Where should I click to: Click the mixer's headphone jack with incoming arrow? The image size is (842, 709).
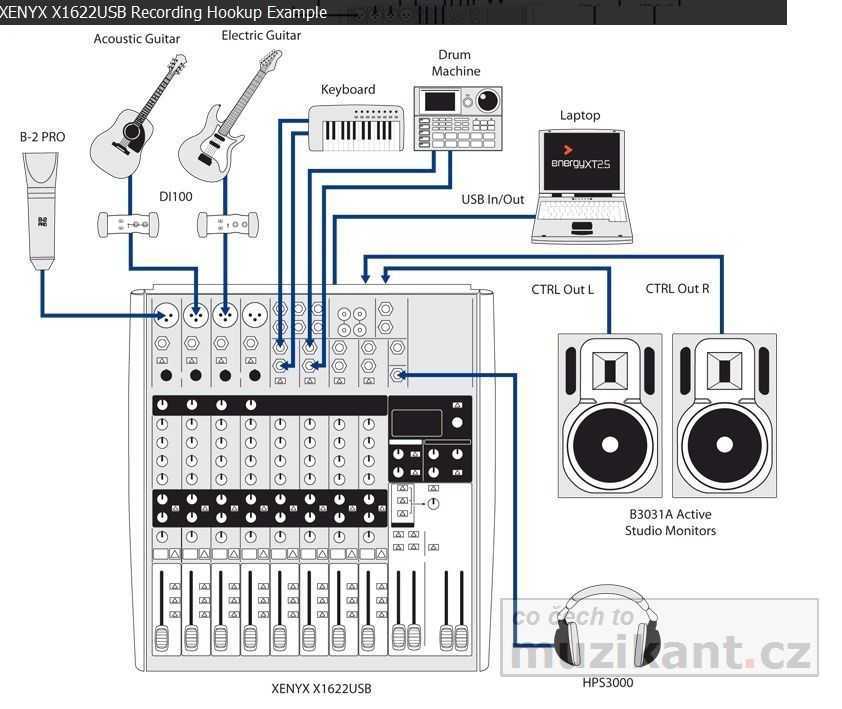tap(397, 374)
